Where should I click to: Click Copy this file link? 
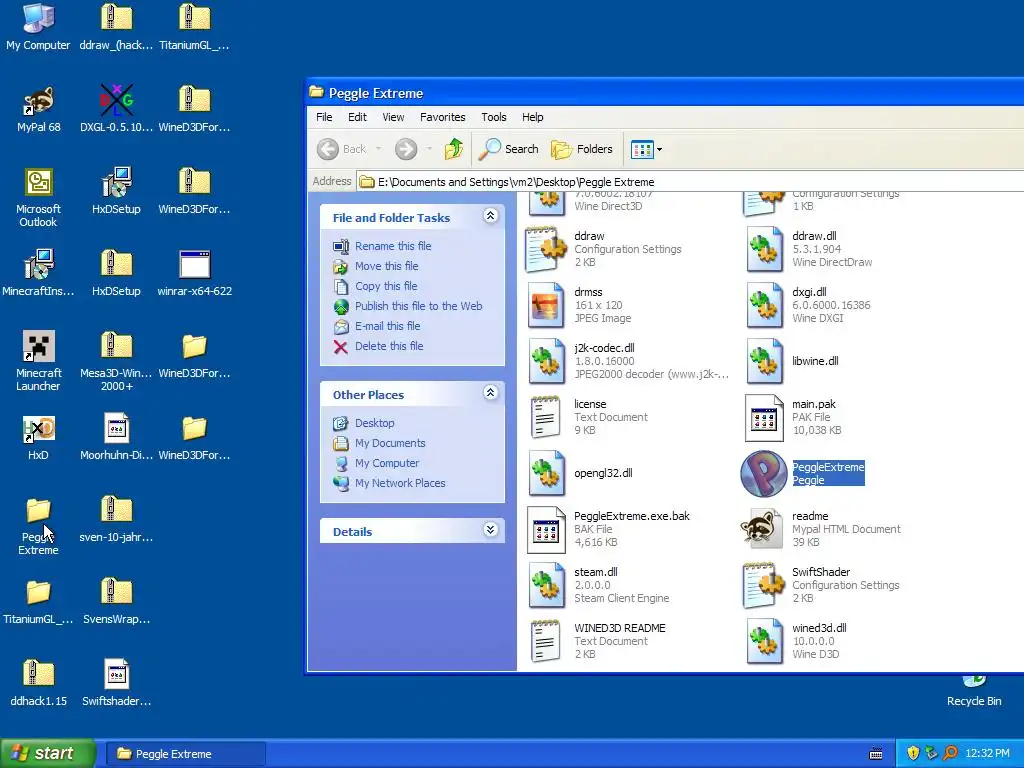coord(386,286)
